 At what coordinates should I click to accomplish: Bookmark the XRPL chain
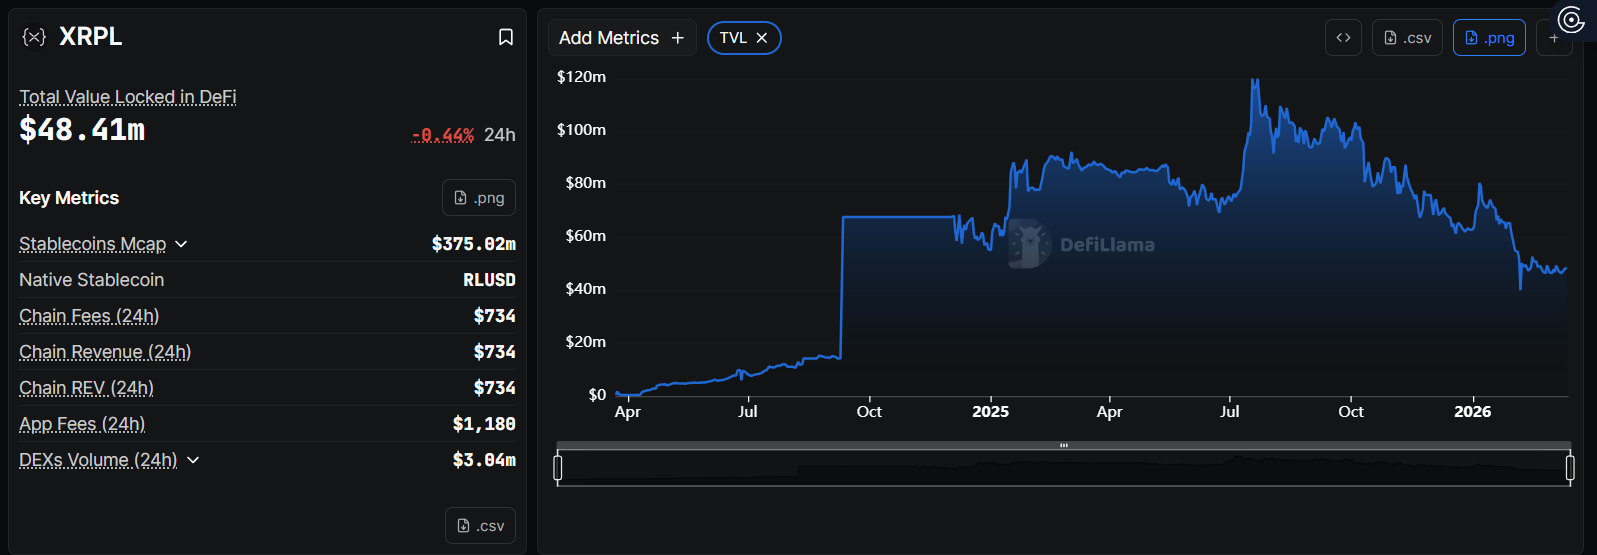pos(506,37)
